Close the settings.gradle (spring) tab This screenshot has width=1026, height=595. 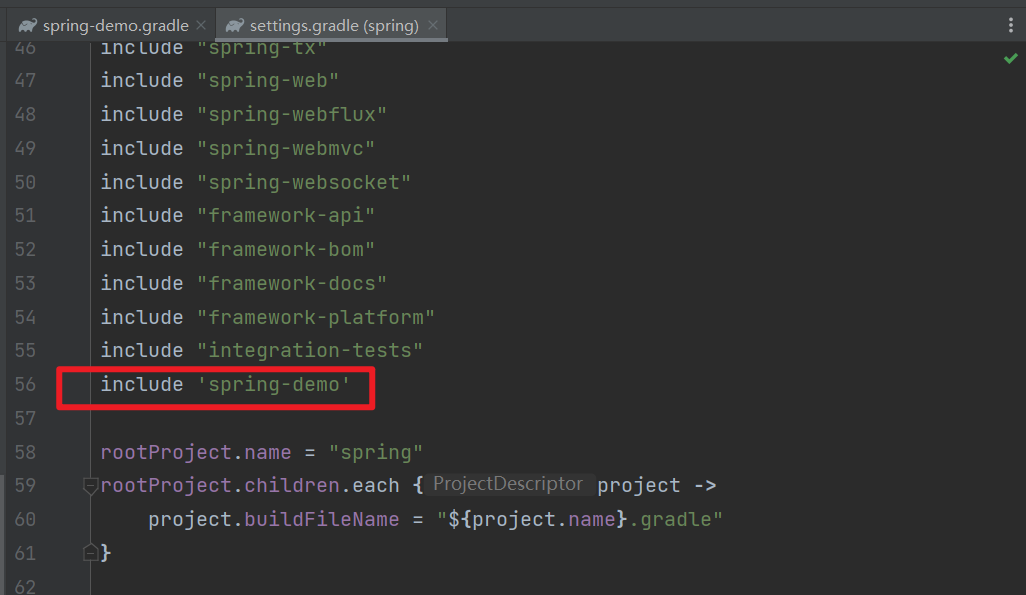point(431,25)
